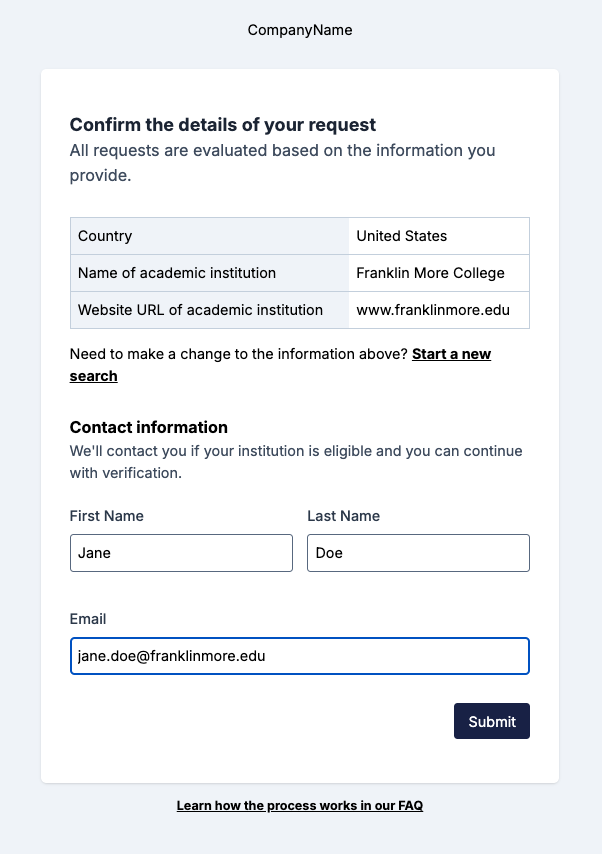The width and height of the screenshot is (602, 854).
Task: Click the Confirm the details heading
Action: (x=223, y=125)
